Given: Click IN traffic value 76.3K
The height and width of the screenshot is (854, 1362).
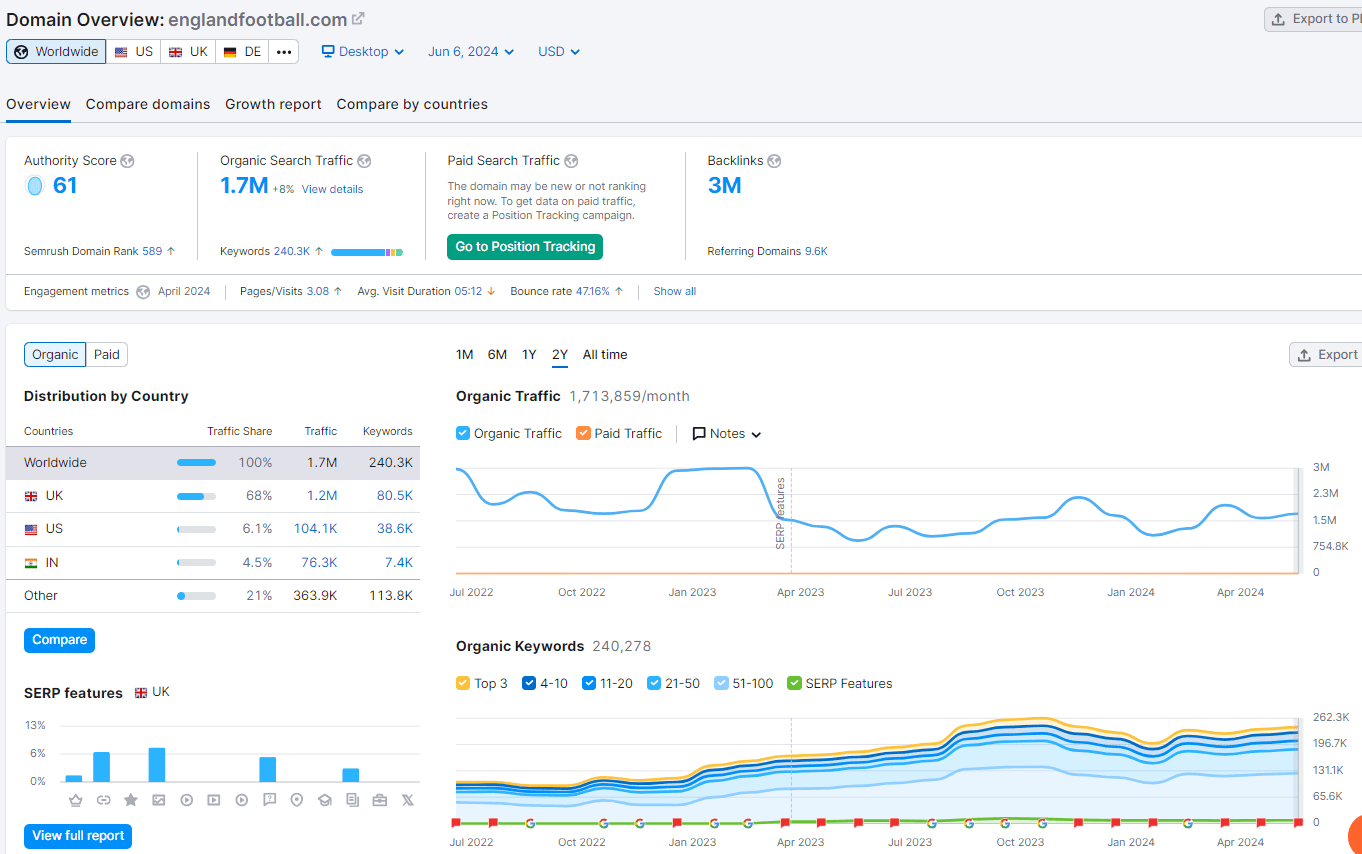Looking at the screenshot, I should click(319, 563).
